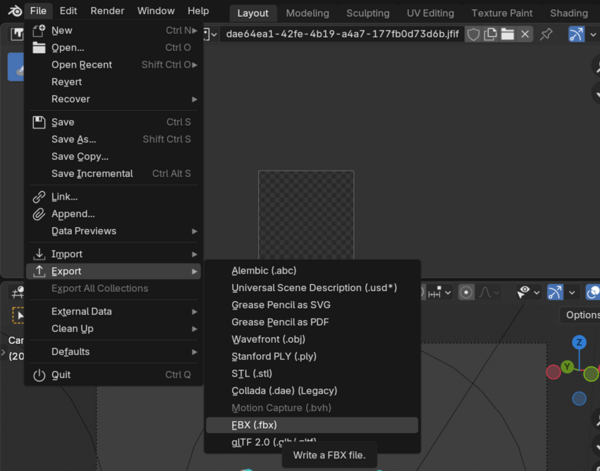This screenshot has height=471, width=600.
Task: Click the Export menu entry
Action: [x=114, y=271]
